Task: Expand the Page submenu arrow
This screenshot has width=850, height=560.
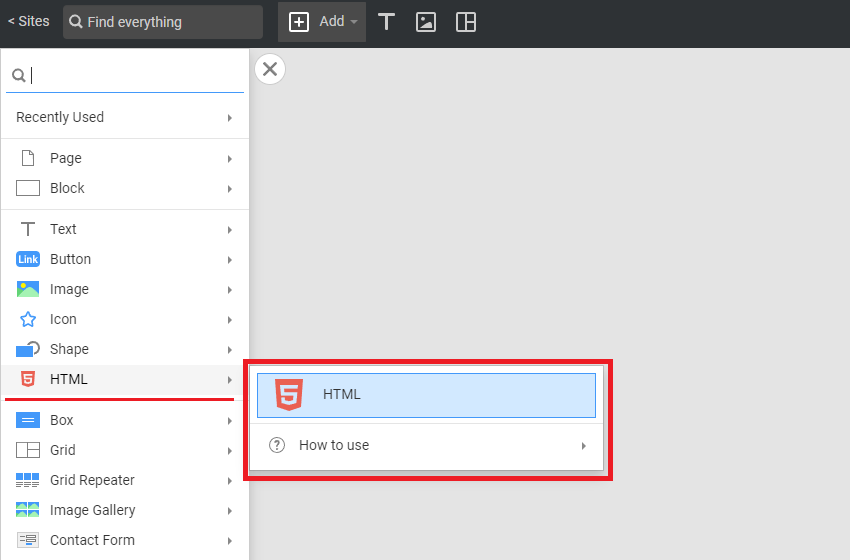Action: point(230,159)
